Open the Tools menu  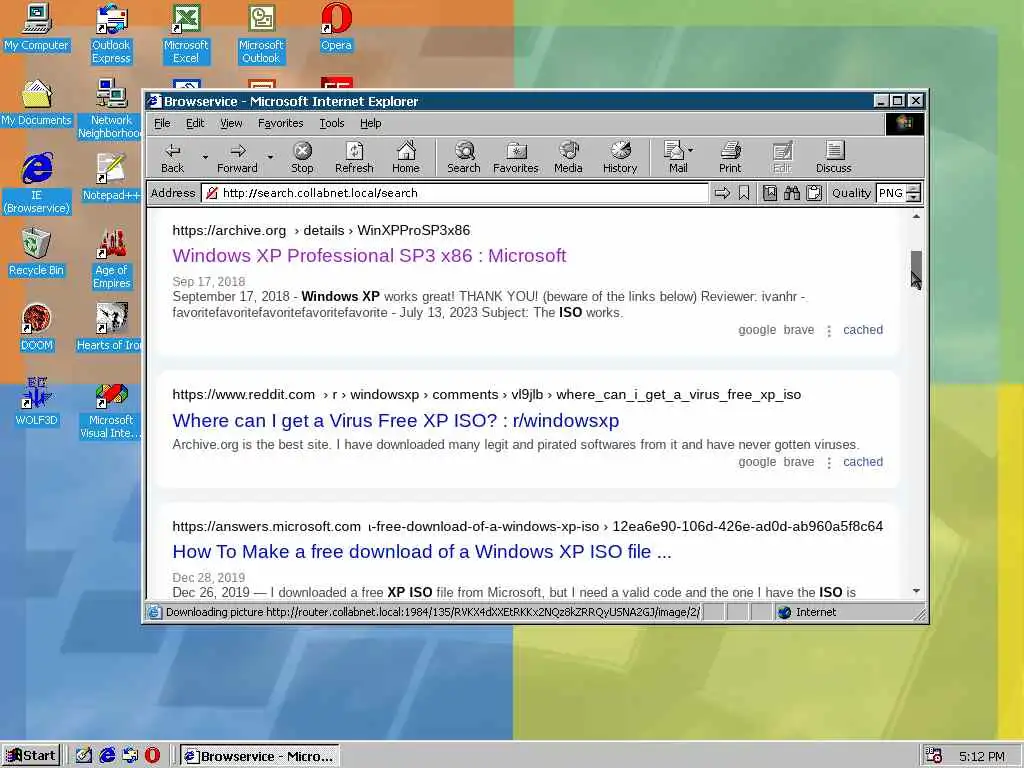point(332,123)
